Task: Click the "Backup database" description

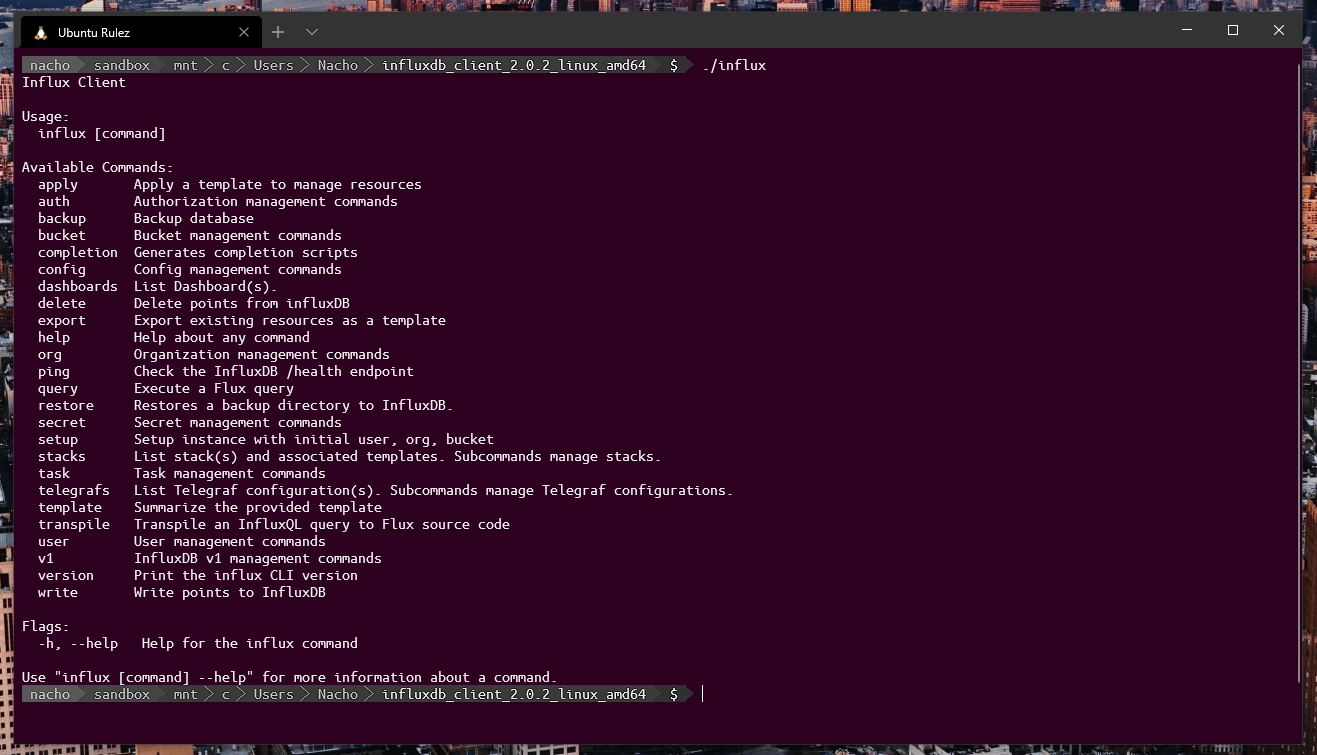Action: [x=194, y=219]
